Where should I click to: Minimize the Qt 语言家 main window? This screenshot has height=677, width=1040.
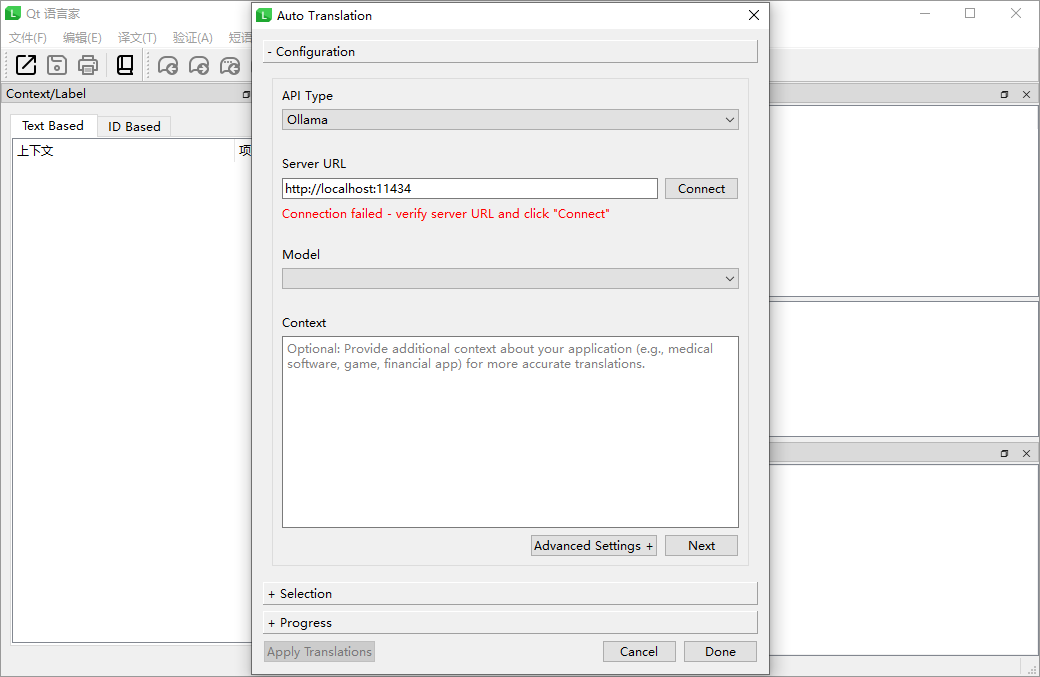click(x=925, y=13)
